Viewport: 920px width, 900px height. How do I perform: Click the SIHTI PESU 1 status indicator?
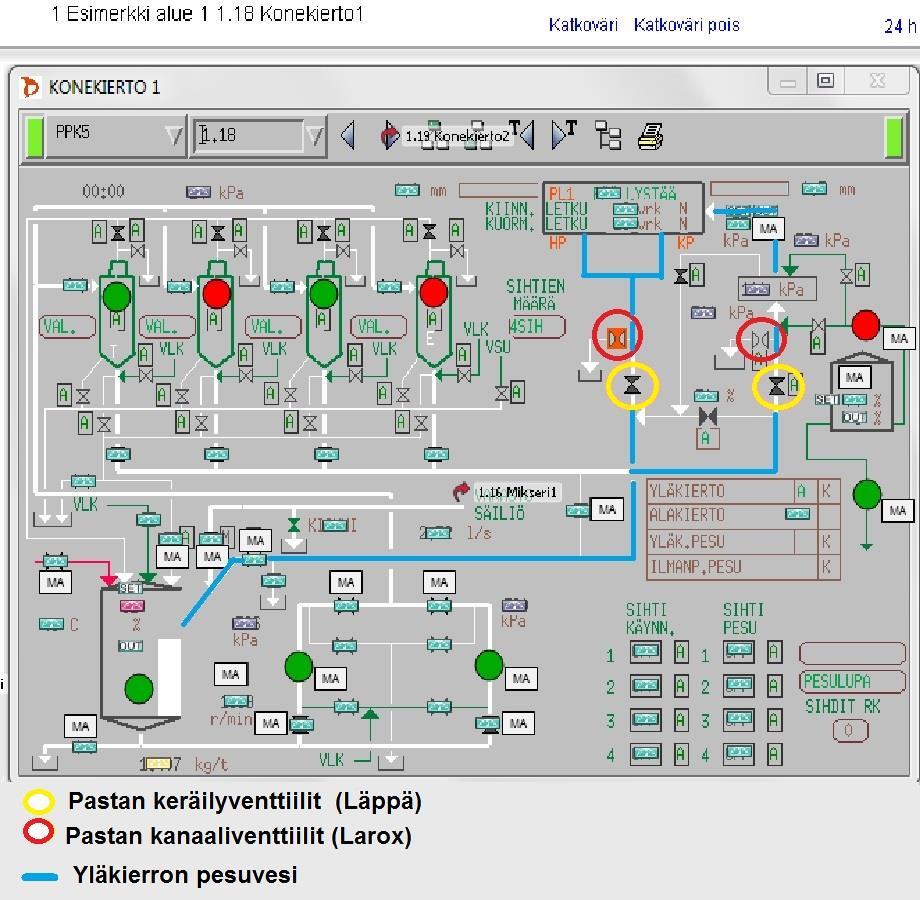[x=739, y=651]
